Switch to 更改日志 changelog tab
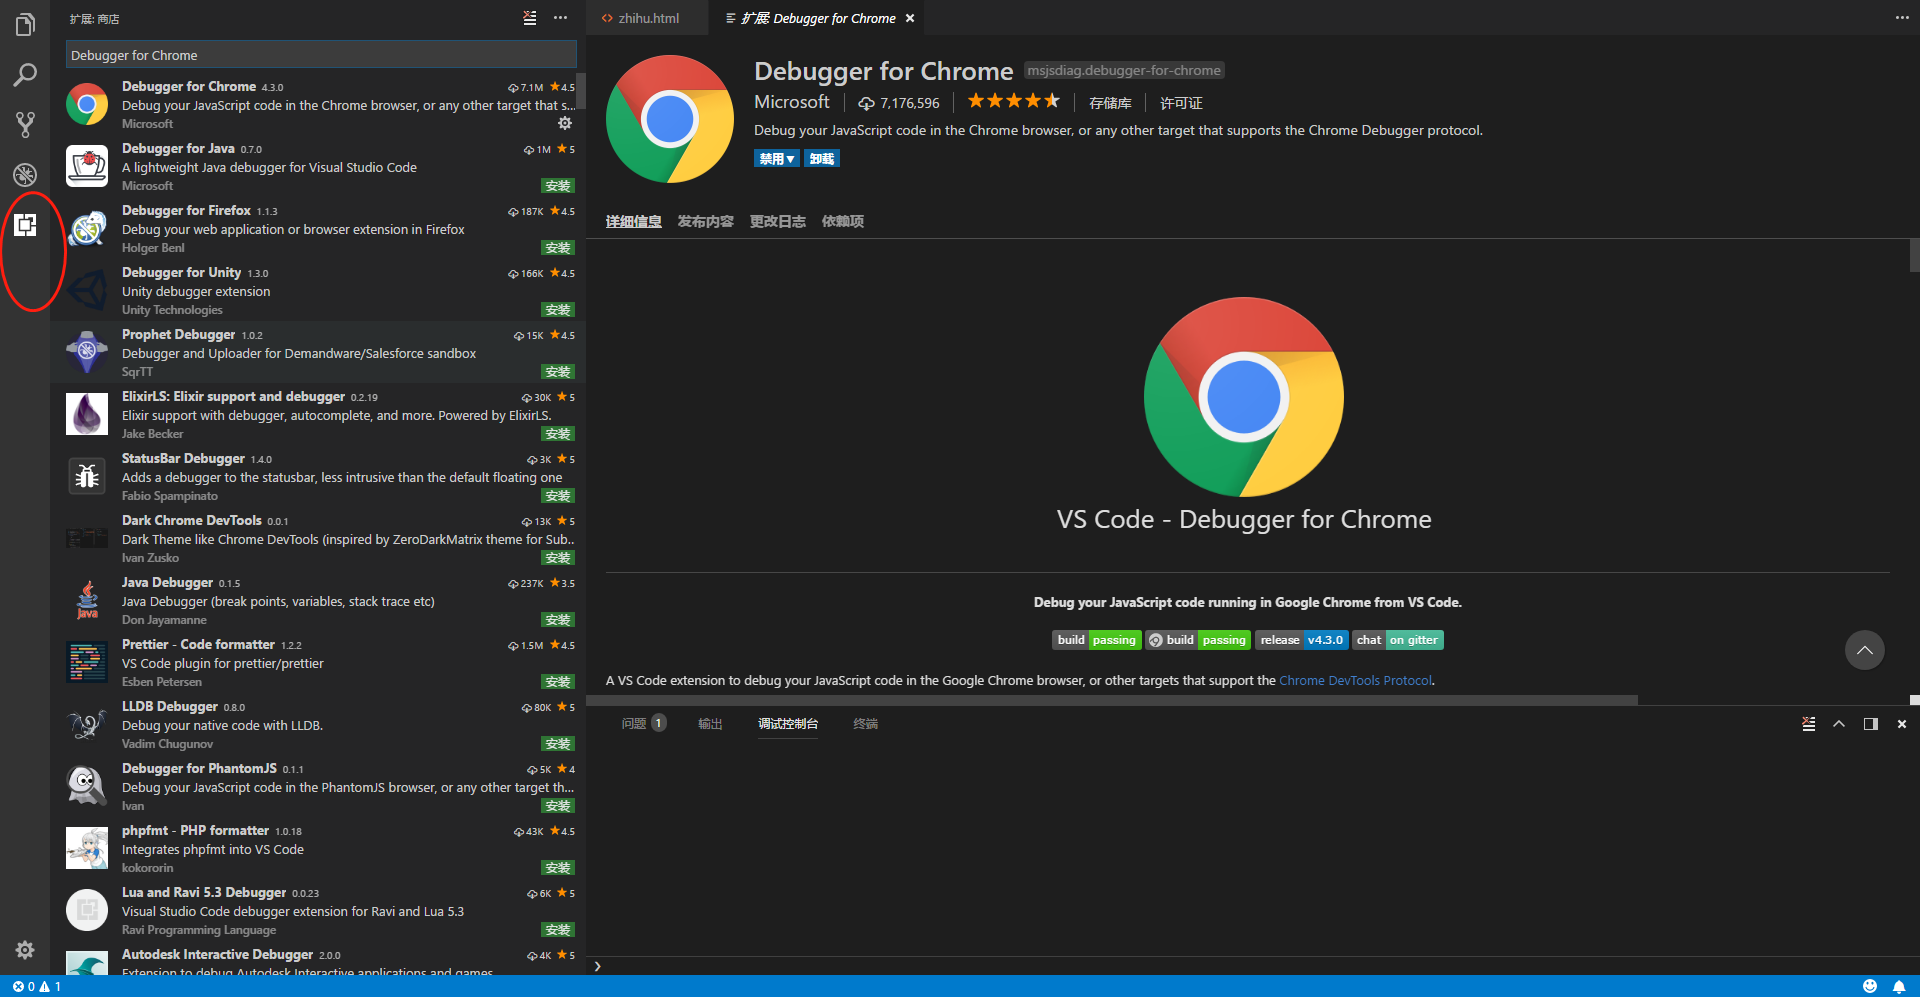 pos(777,221)
